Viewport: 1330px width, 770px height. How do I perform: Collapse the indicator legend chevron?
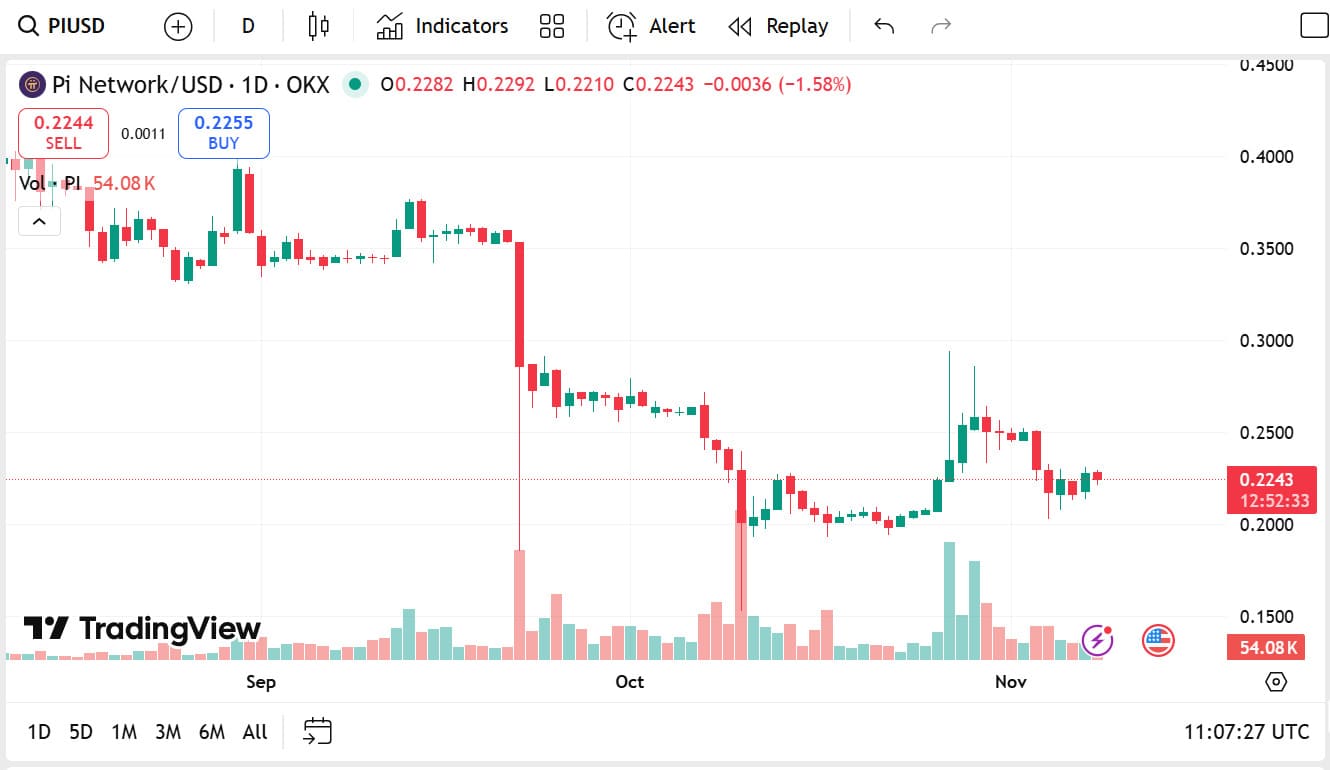click(39, 221)
